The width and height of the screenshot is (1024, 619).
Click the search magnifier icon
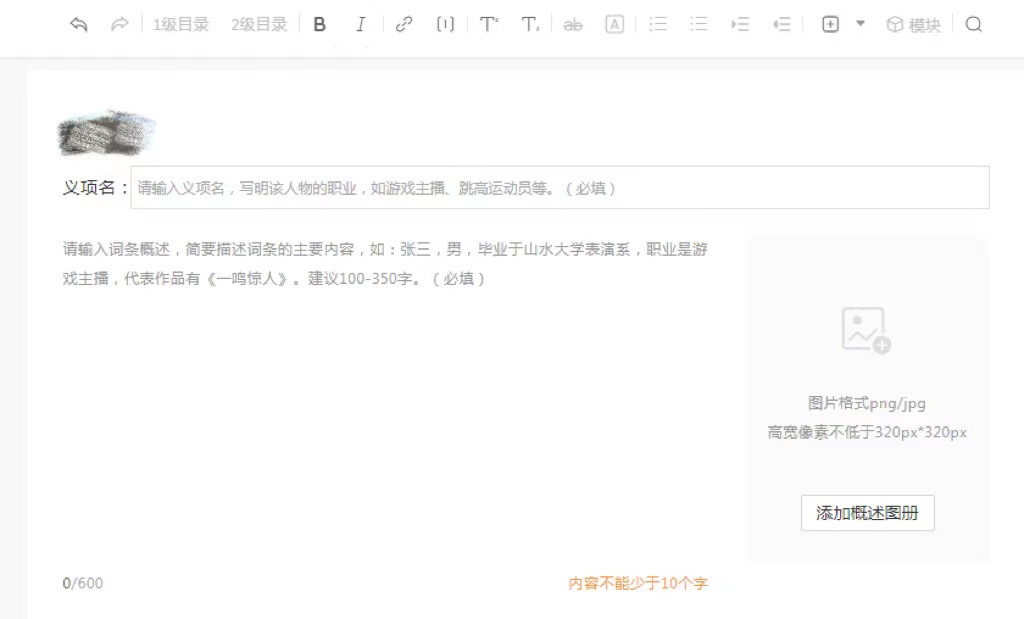pyautogui.click(x=973, y=23)
